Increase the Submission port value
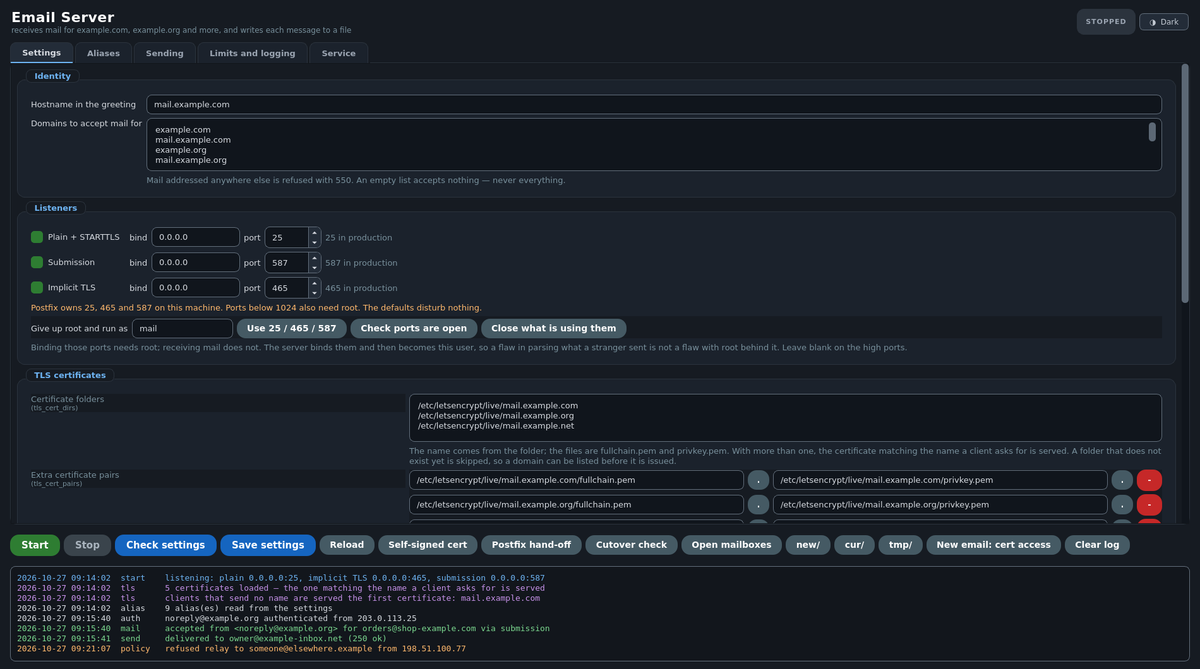Image resolution: width=1200 pixels, height=669 pixels. [x=314, y=258]
